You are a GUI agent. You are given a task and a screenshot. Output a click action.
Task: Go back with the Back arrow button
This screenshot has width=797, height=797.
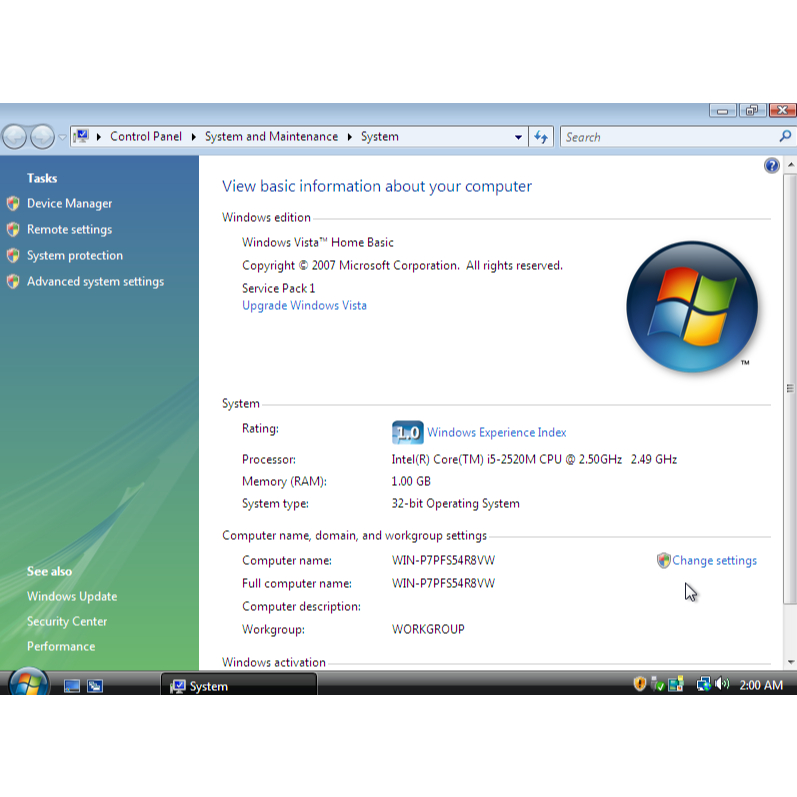coord(15,137)
